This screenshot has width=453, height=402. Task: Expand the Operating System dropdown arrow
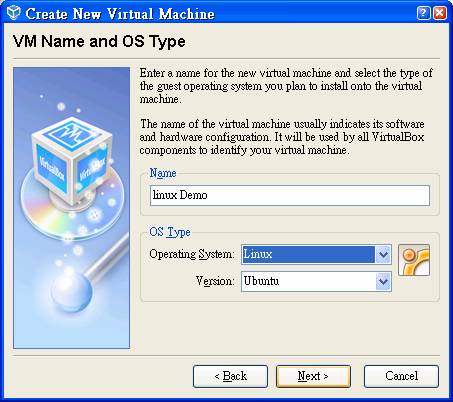tap(383, 255)
